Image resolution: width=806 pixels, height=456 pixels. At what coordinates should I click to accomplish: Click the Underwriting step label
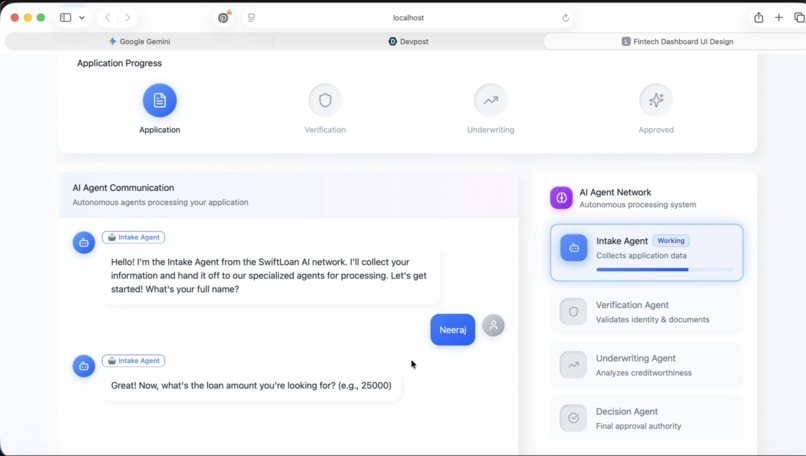coord(490,130)
